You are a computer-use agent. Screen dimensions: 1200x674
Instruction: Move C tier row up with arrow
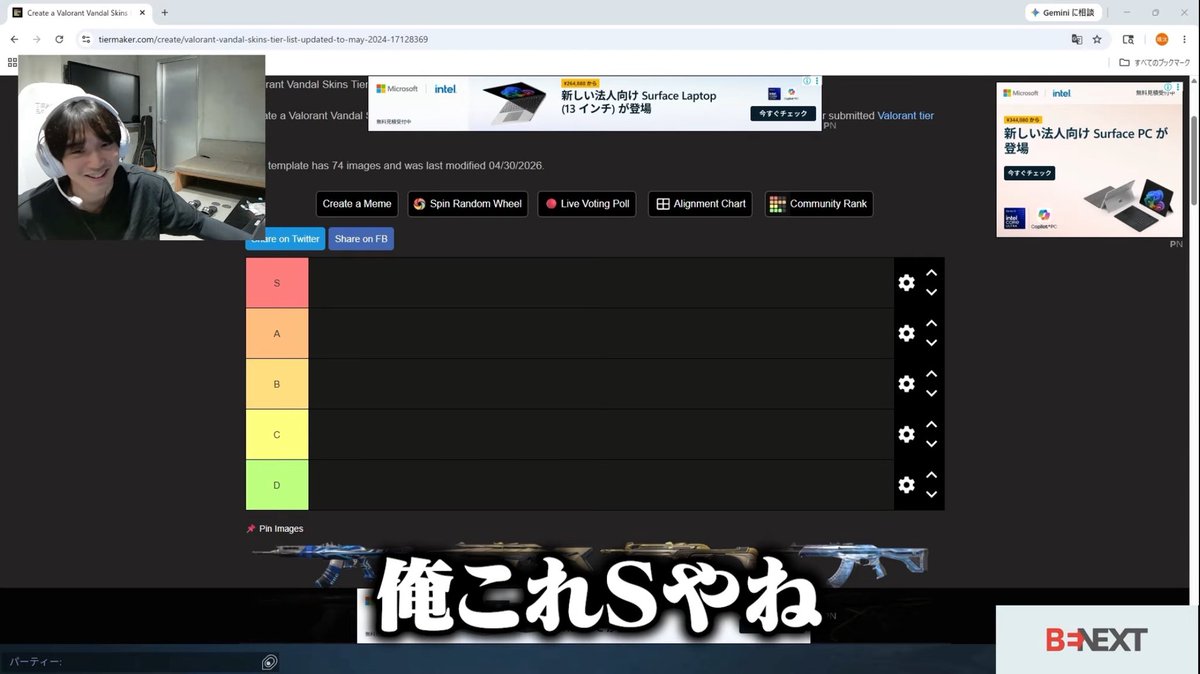(x=931, y=424)
